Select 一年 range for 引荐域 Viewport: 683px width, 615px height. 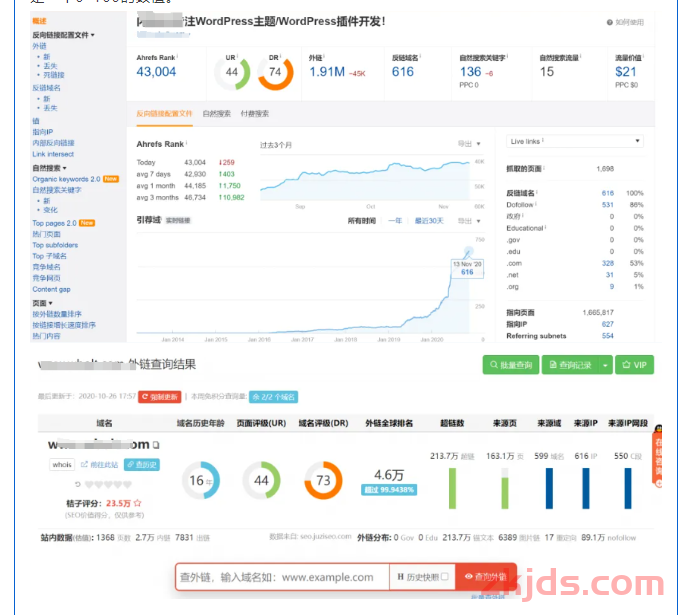tap(395, 221)
